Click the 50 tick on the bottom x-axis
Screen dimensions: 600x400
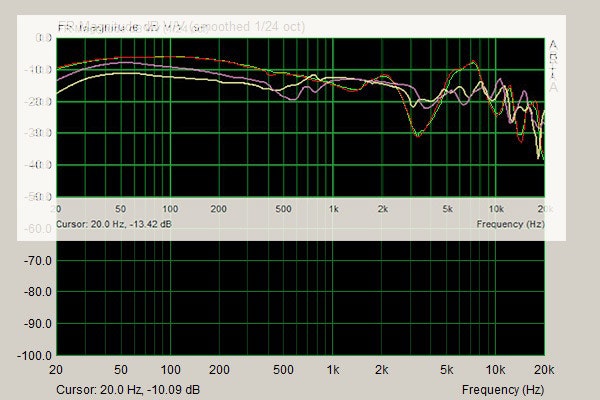point(121,370)
